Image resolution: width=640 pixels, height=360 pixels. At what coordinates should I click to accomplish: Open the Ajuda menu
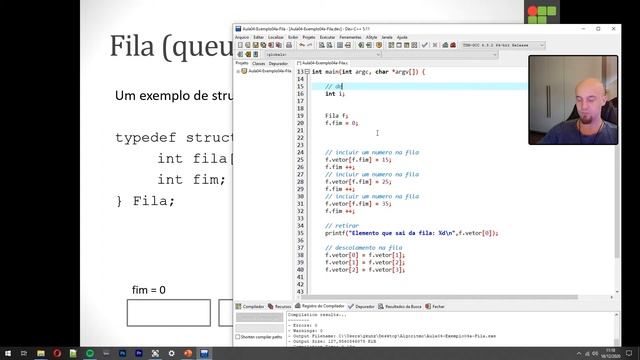pos(402,37)
